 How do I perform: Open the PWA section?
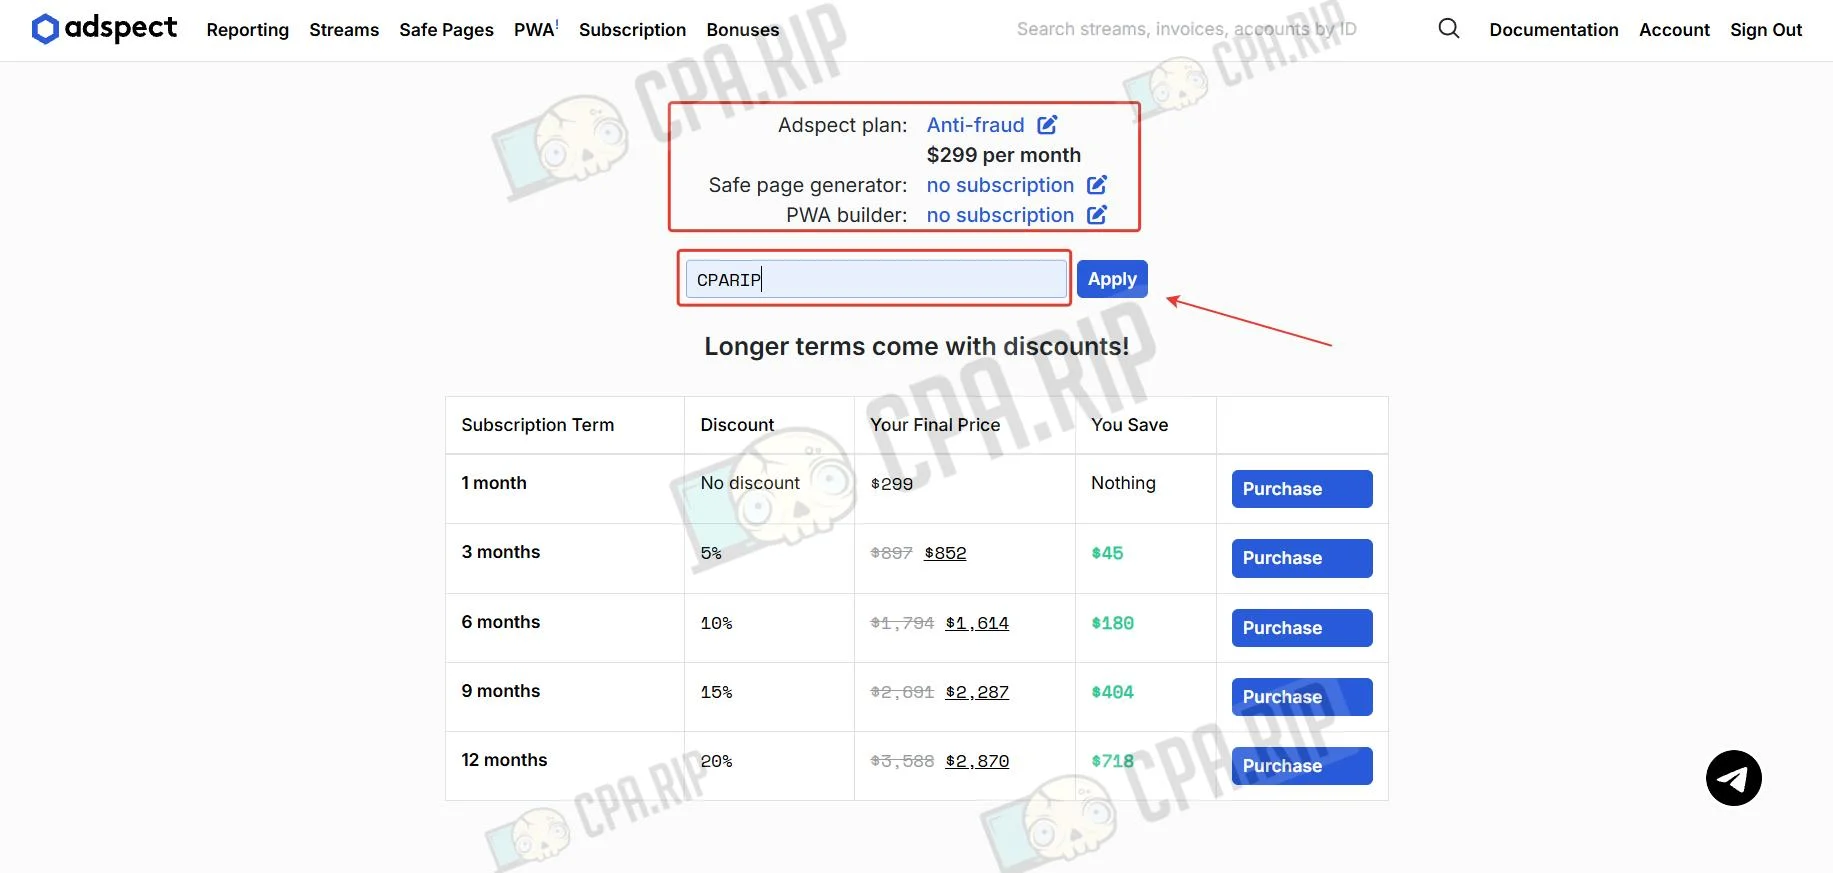coord(536,30)
